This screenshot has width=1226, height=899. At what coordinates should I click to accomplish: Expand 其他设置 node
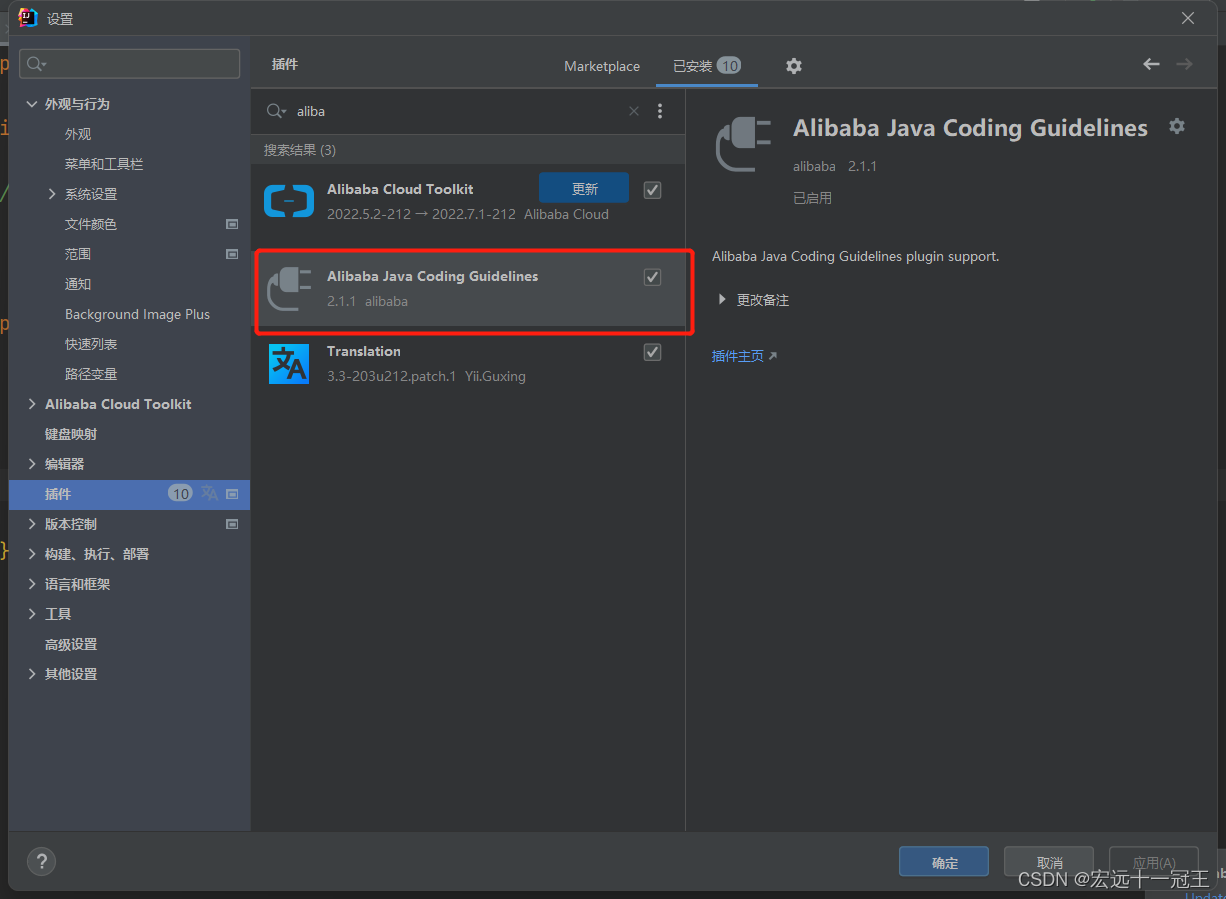(x=32, y=674)
